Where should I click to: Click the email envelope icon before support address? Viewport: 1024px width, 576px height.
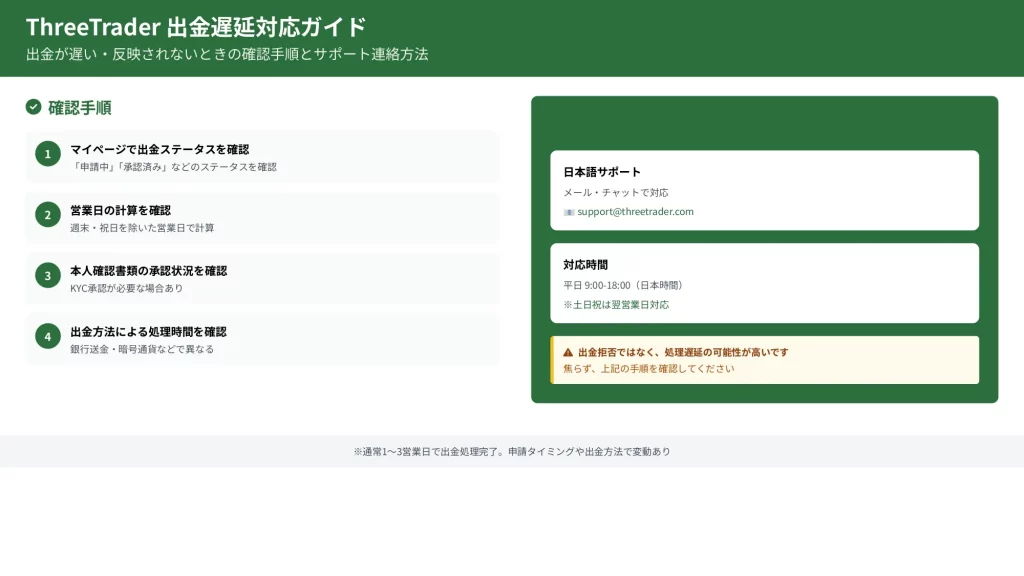[x=569, y=212]
